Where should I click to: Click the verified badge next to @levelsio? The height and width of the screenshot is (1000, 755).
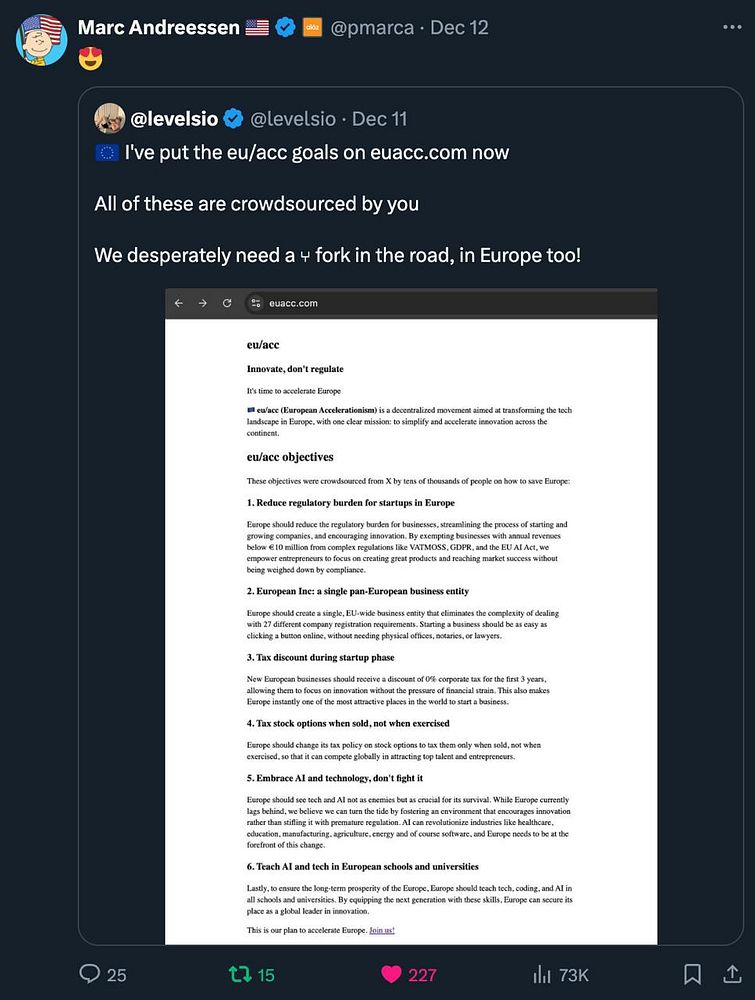coord(233,119)
